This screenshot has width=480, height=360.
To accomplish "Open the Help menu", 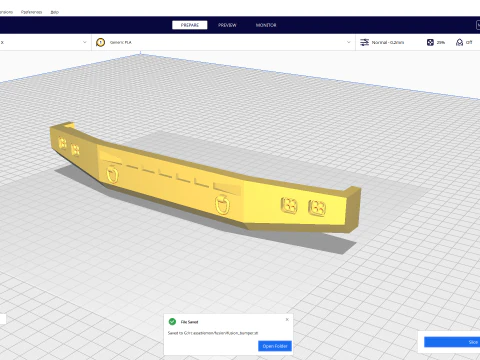I will coord(55,12).
